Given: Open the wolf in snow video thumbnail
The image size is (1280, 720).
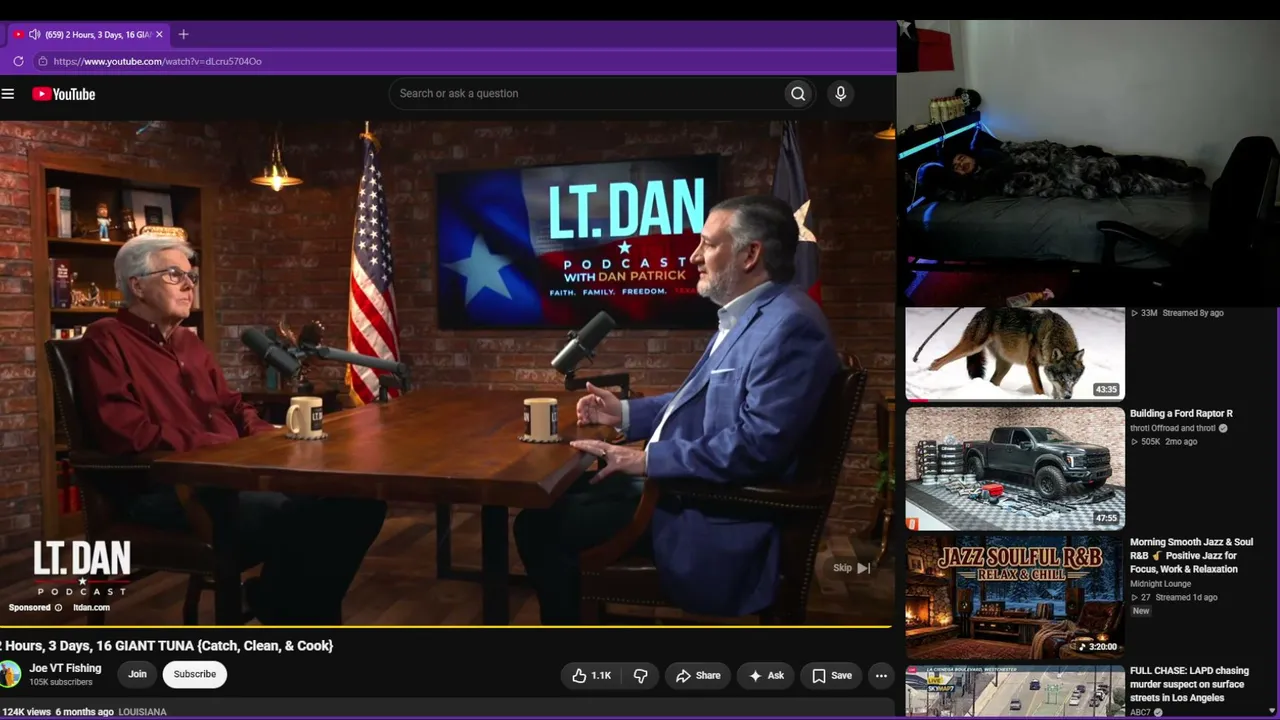Looking at the screenshot, I should tap(1015, 354).
